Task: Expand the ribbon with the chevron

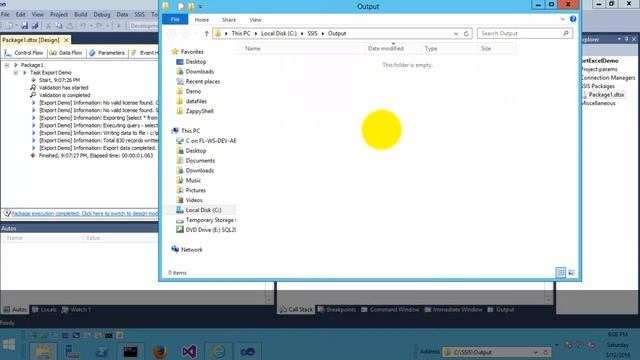Action: [562, 19]
